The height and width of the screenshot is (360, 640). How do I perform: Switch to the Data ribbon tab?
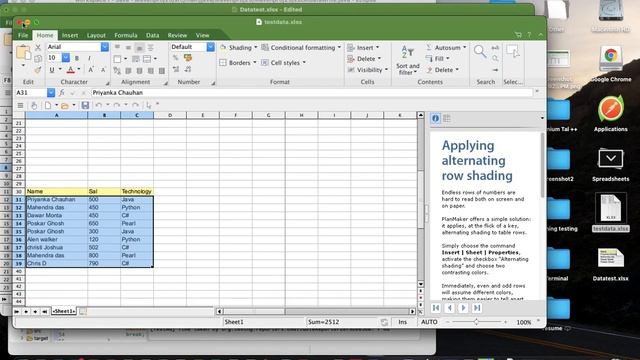pos(152,35)
